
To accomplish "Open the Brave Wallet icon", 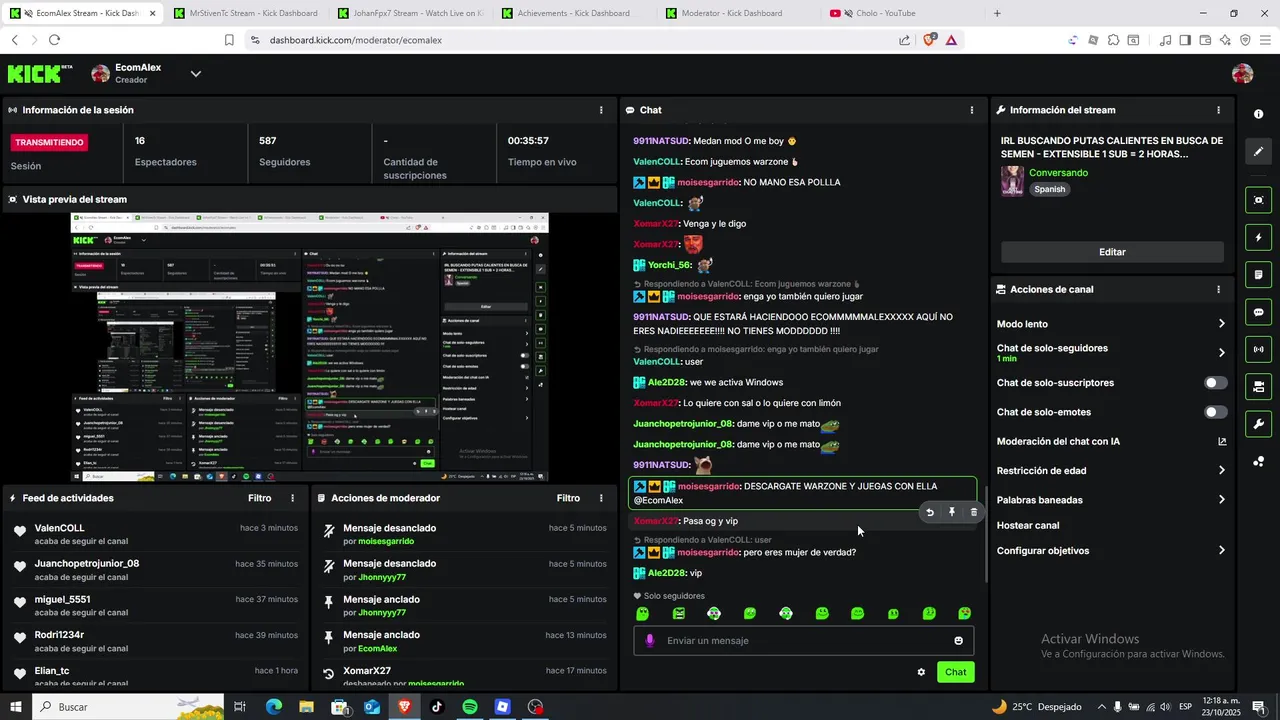I will [1205, 40].
